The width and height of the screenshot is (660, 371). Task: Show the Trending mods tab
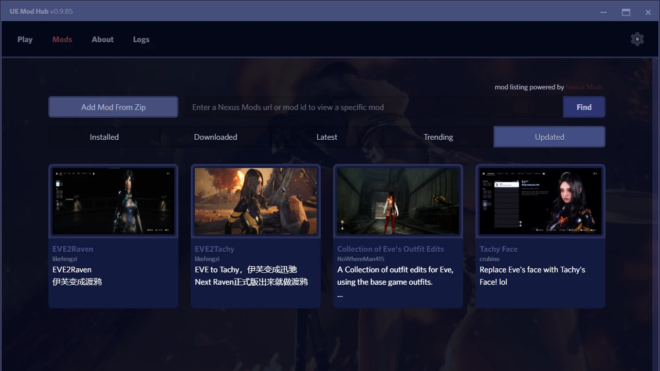click(x=438, y=137)
